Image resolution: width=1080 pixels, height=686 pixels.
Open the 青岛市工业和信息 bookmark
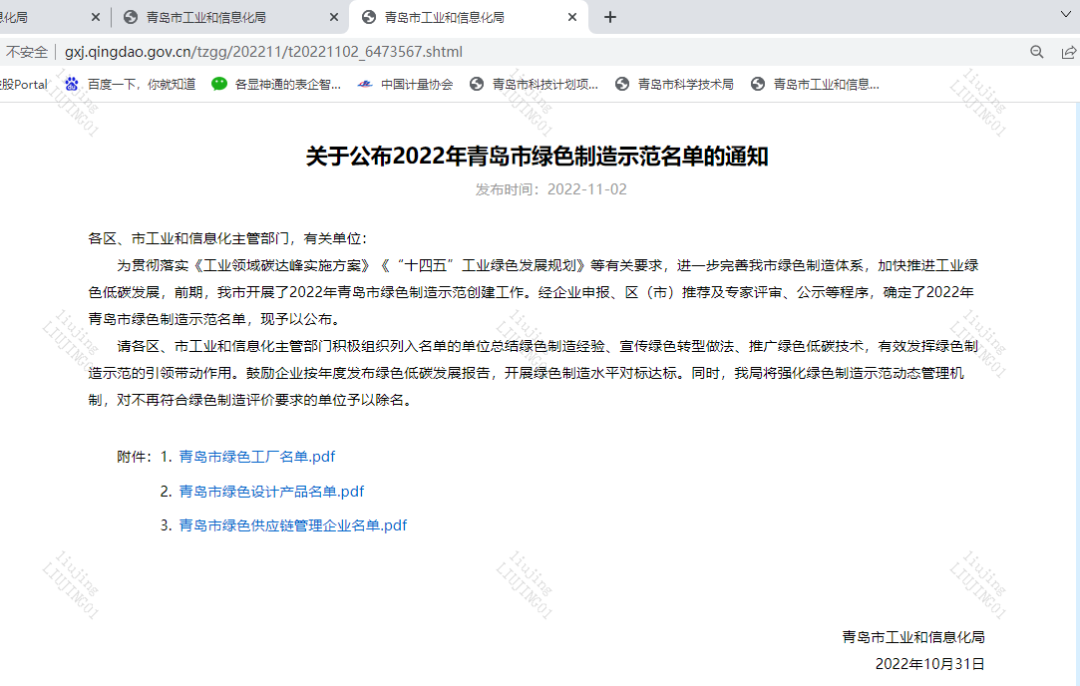pos(815,84)
